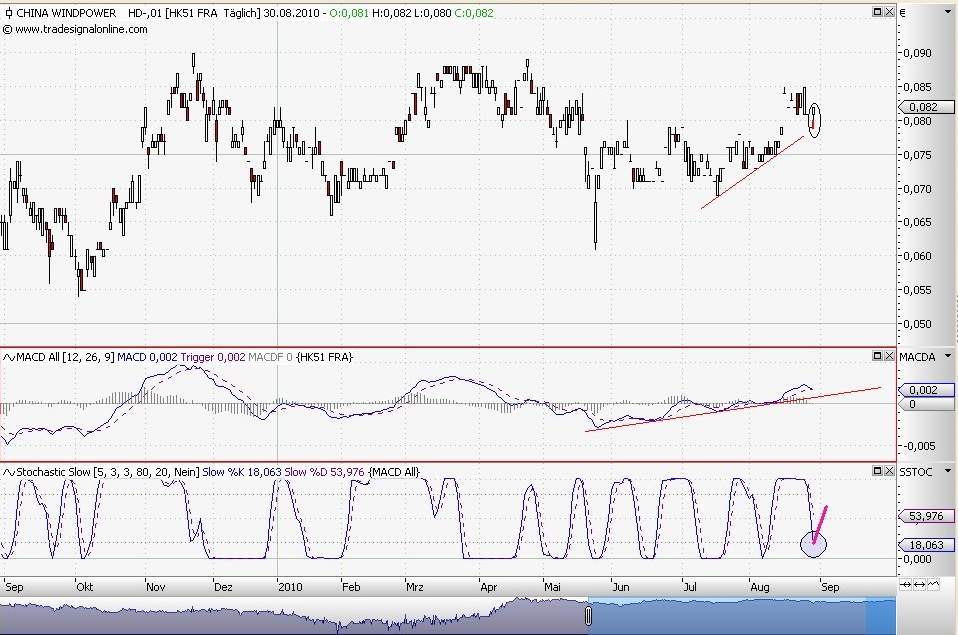958x635 pixels.
Task: Grab the navigator range slider handle
Action: [x=588, y=615]
